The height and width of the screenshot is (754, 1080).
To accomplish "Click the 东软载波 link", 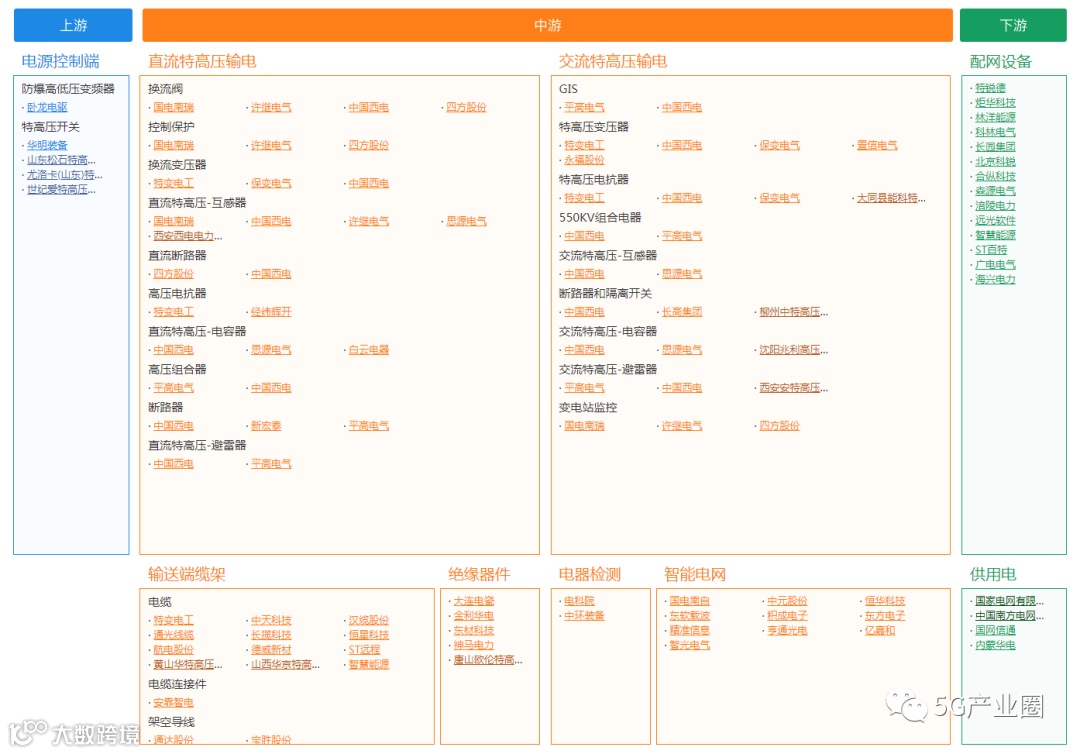I will (689, 616).
